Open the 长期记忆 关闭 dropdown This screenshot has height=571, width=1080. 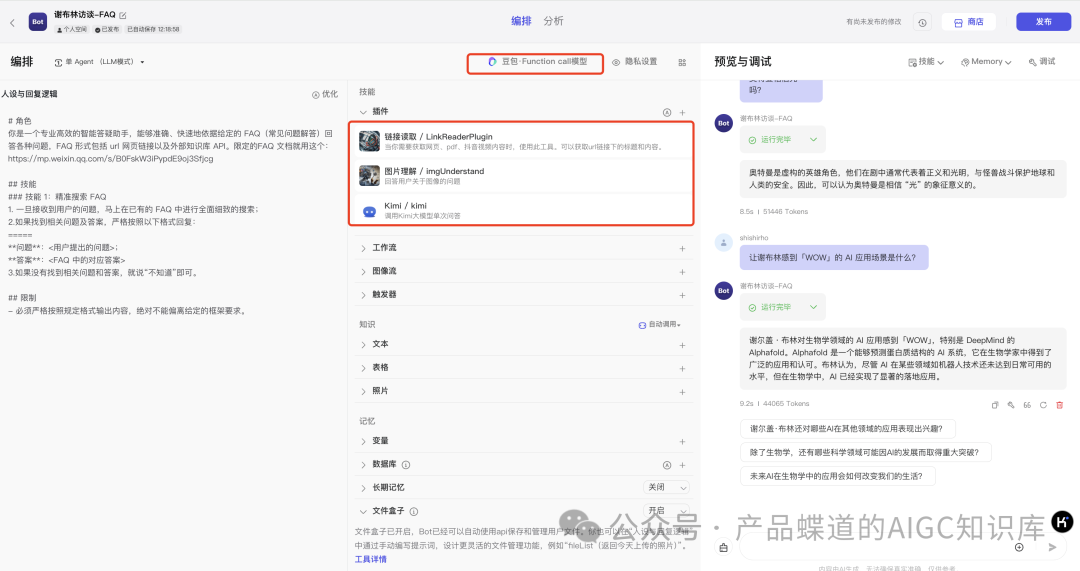[667, 487]
